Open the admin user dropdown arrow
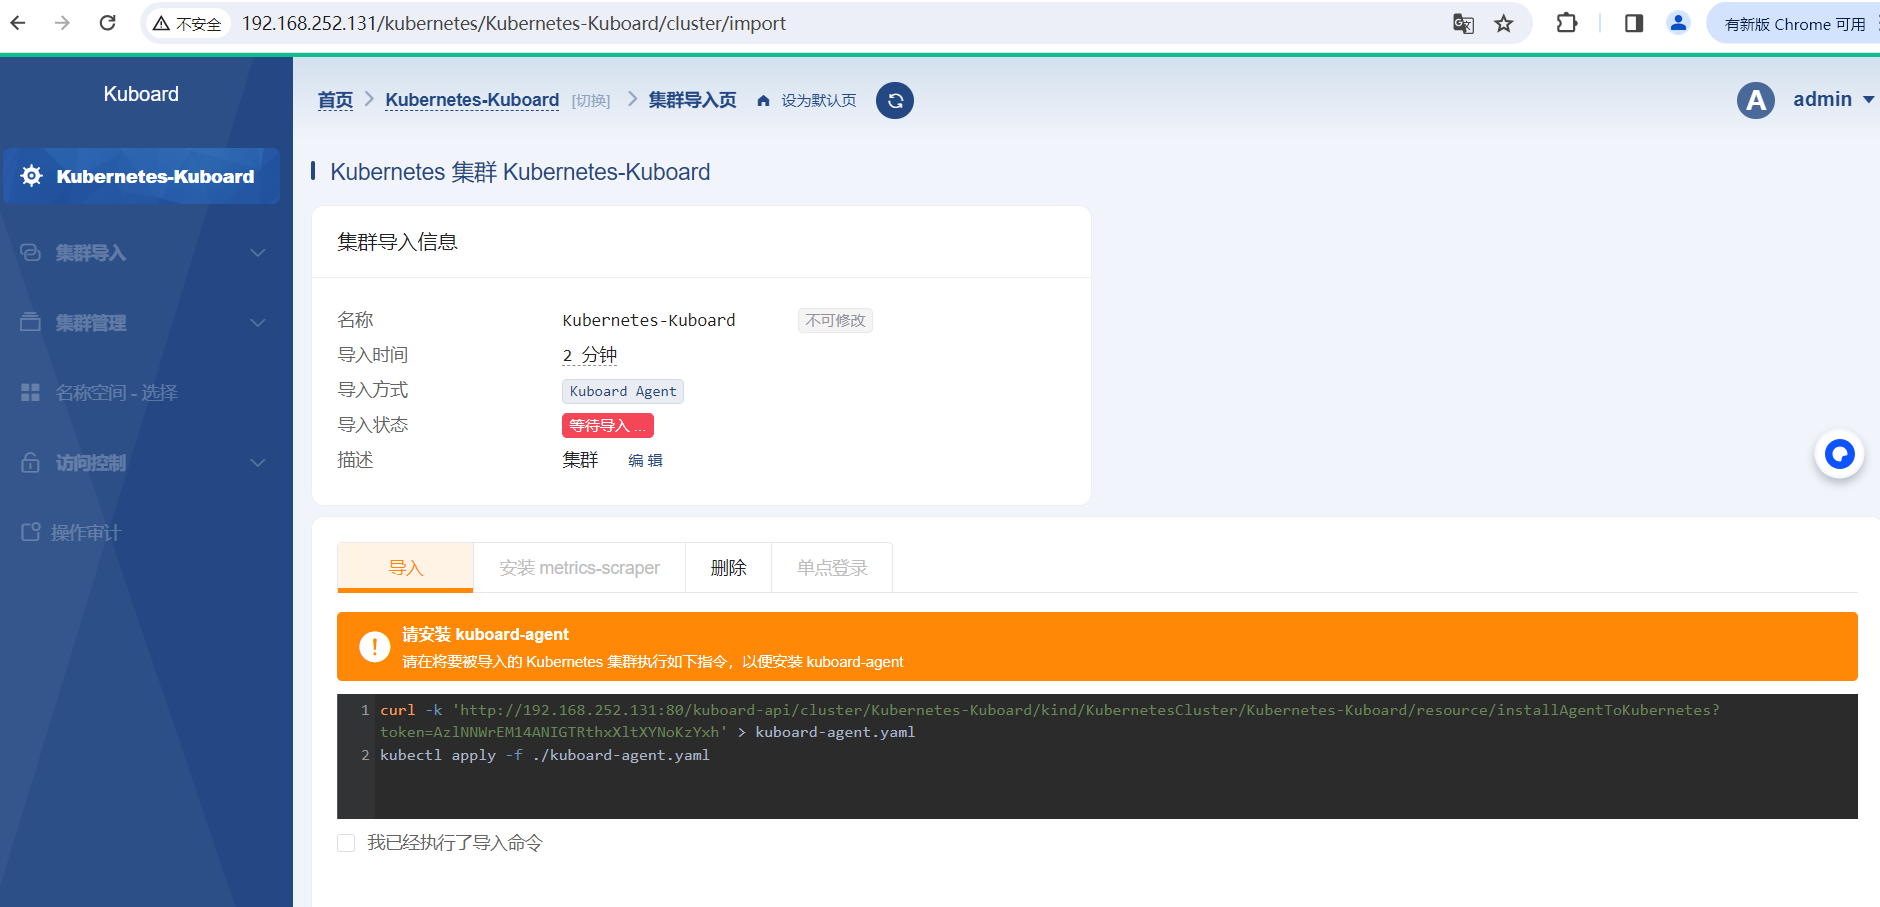This screenshot has width=1880, height=907. pyautogui.click(x=1868, y=100)
